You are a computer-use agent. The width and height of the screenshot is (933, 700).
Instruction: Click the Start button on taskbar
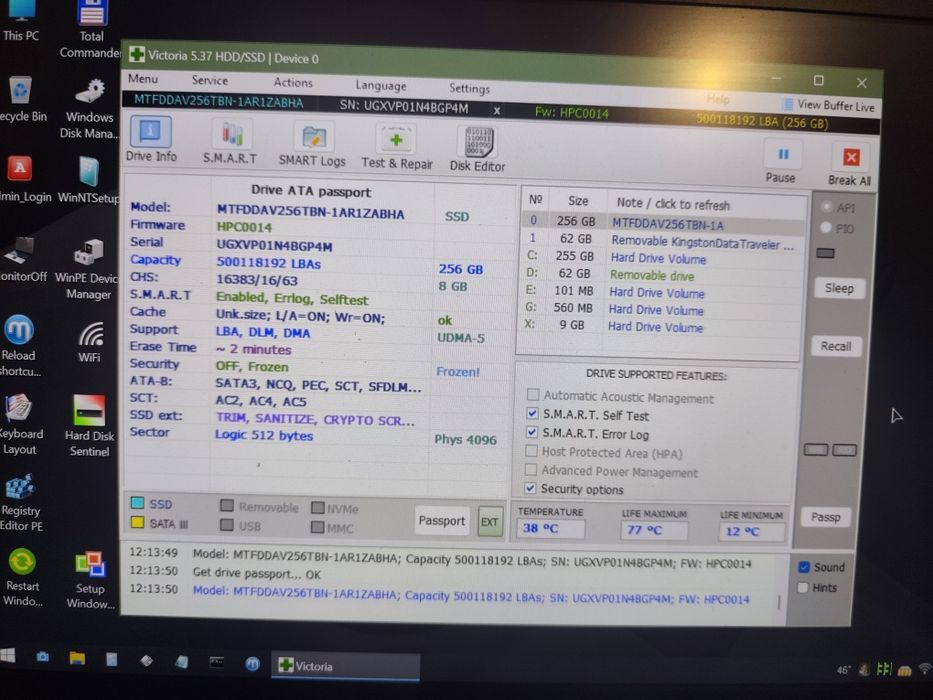tap(8, 655)
